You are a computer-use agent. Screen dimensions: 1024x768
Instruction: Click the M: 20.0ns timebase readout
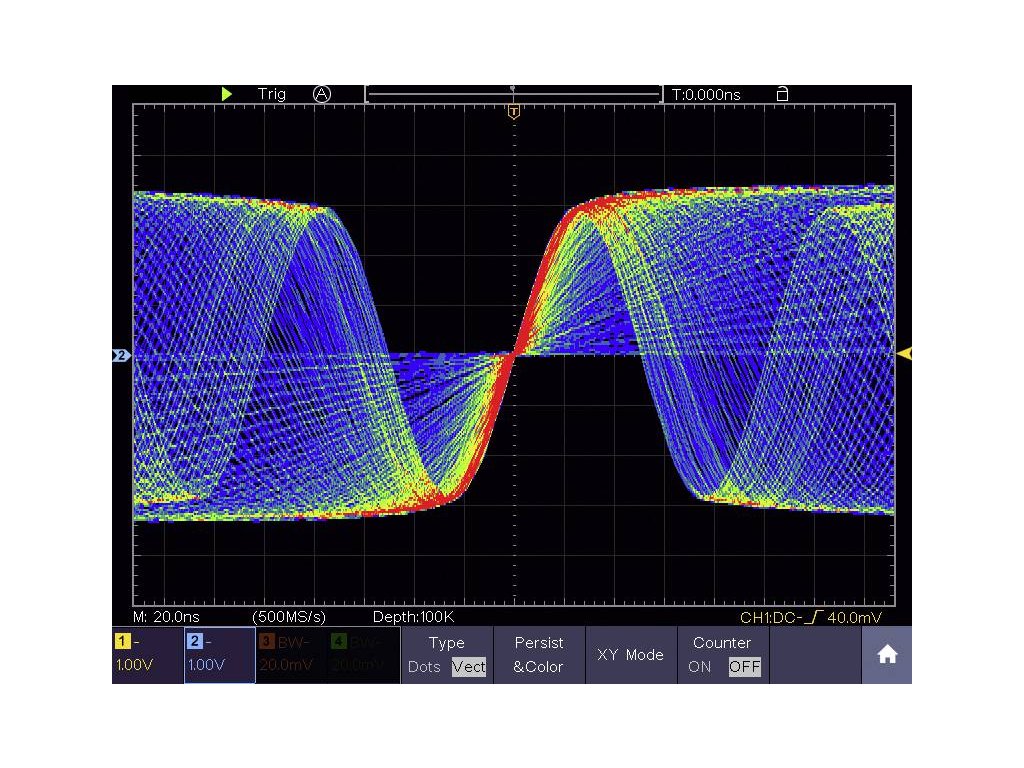coord(165,617)
